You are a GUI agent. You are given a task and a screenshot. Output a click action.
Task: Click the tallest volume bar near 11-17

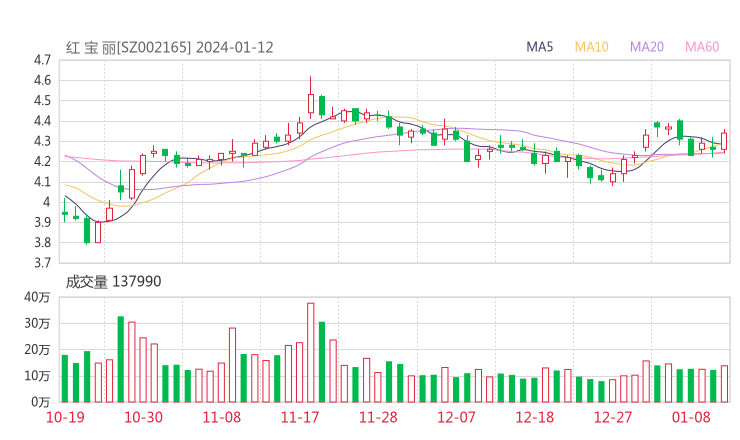pos(311,353)
